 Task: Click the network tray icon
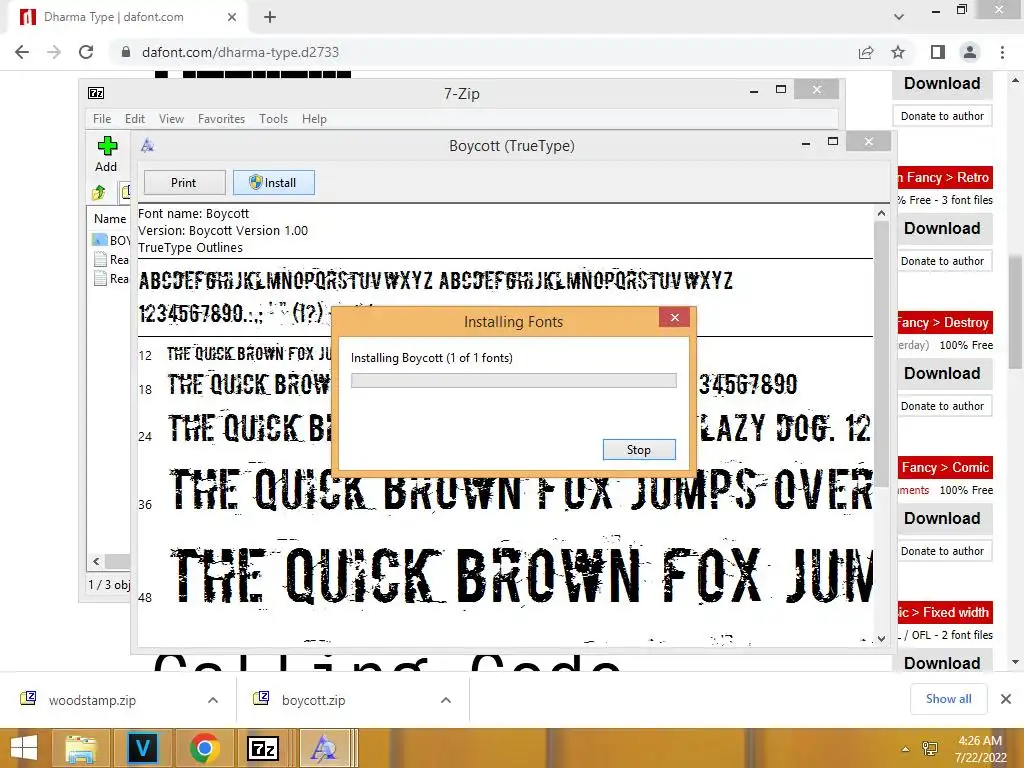[x=930, y=748]
